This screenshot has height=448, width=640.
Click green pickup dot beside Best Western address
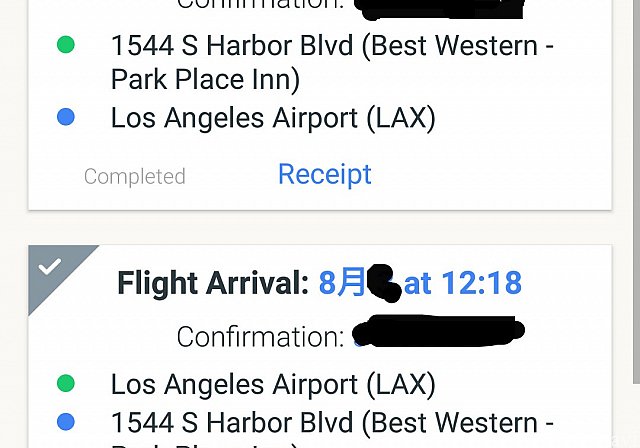(66, 45)
